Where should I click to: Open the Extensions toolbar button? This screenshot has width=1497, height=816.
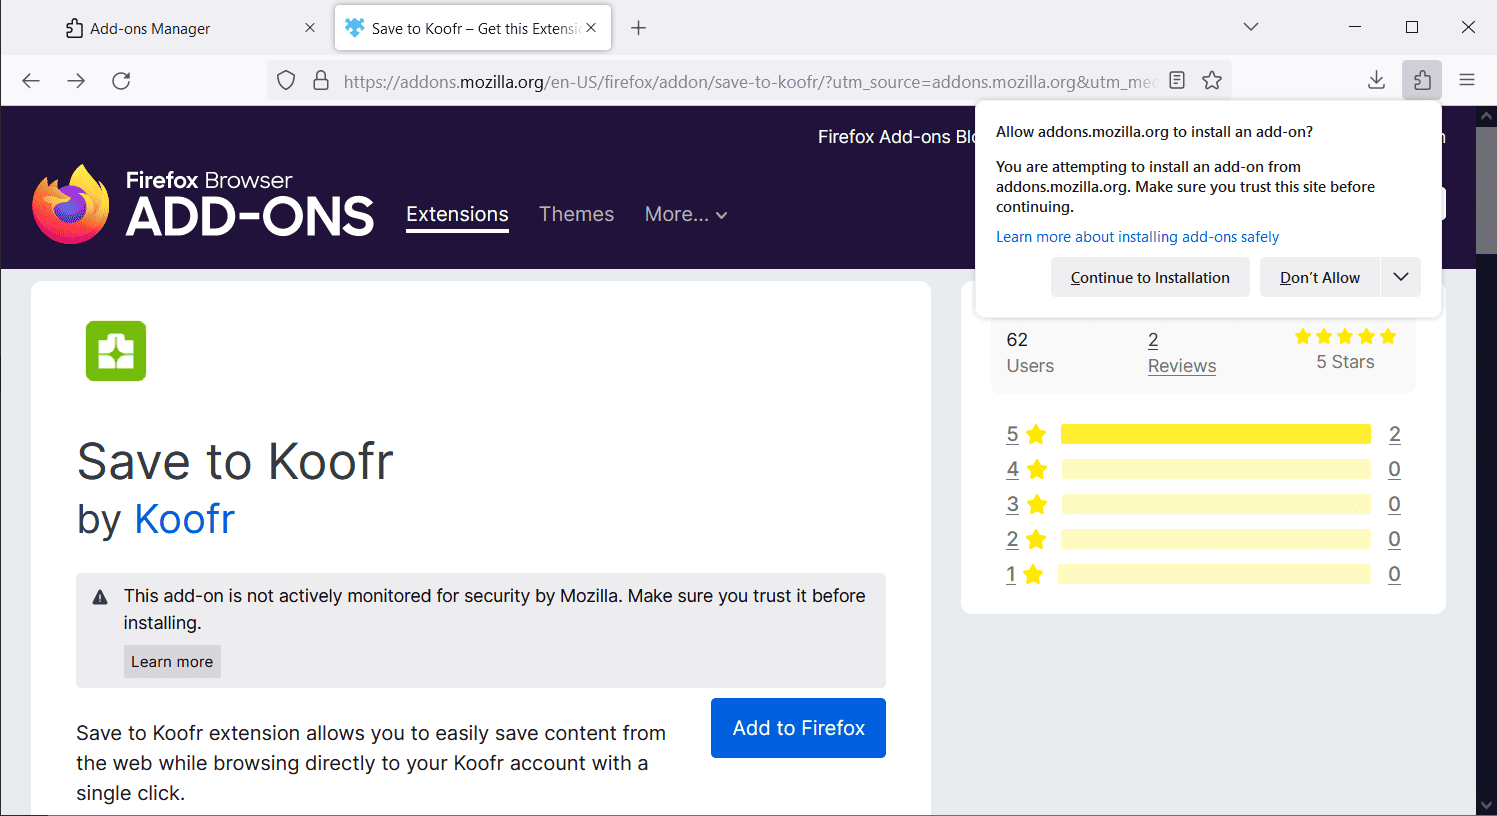pyautogui.click(x=1422, y=81)
